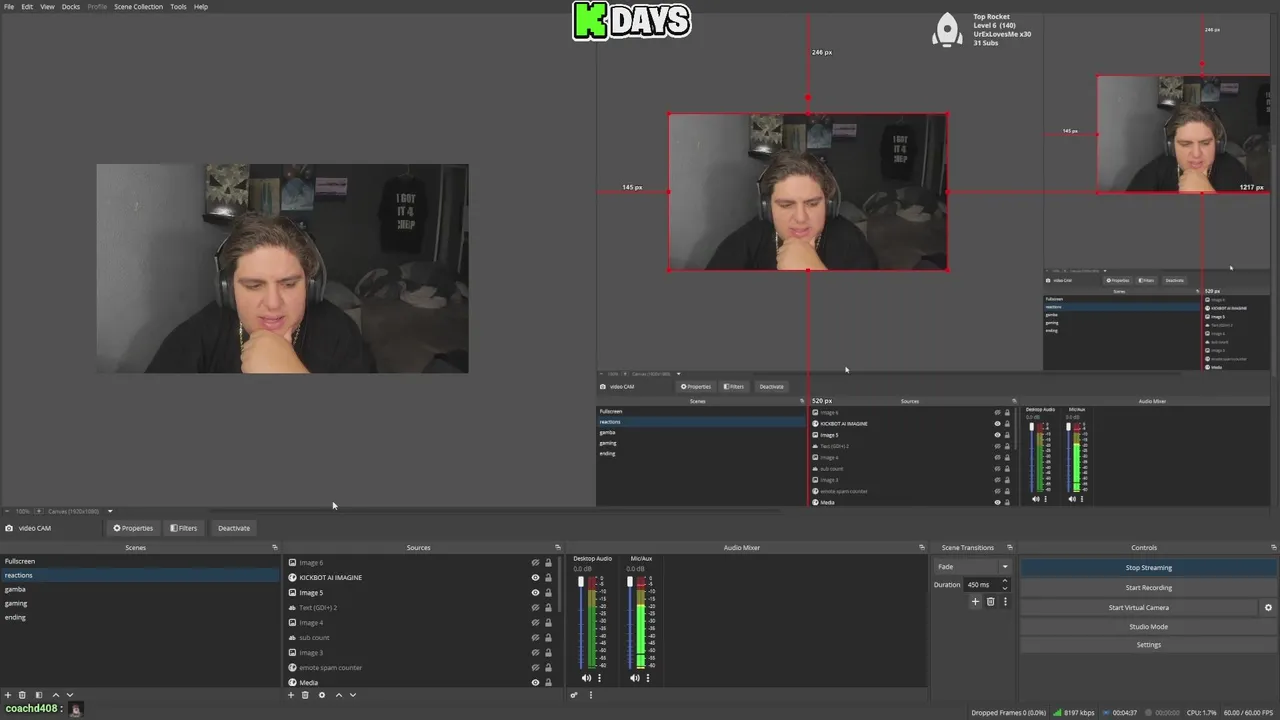The image size is (1280, 720).
Task: Open Properties for video CAM source
Action: 133,528
